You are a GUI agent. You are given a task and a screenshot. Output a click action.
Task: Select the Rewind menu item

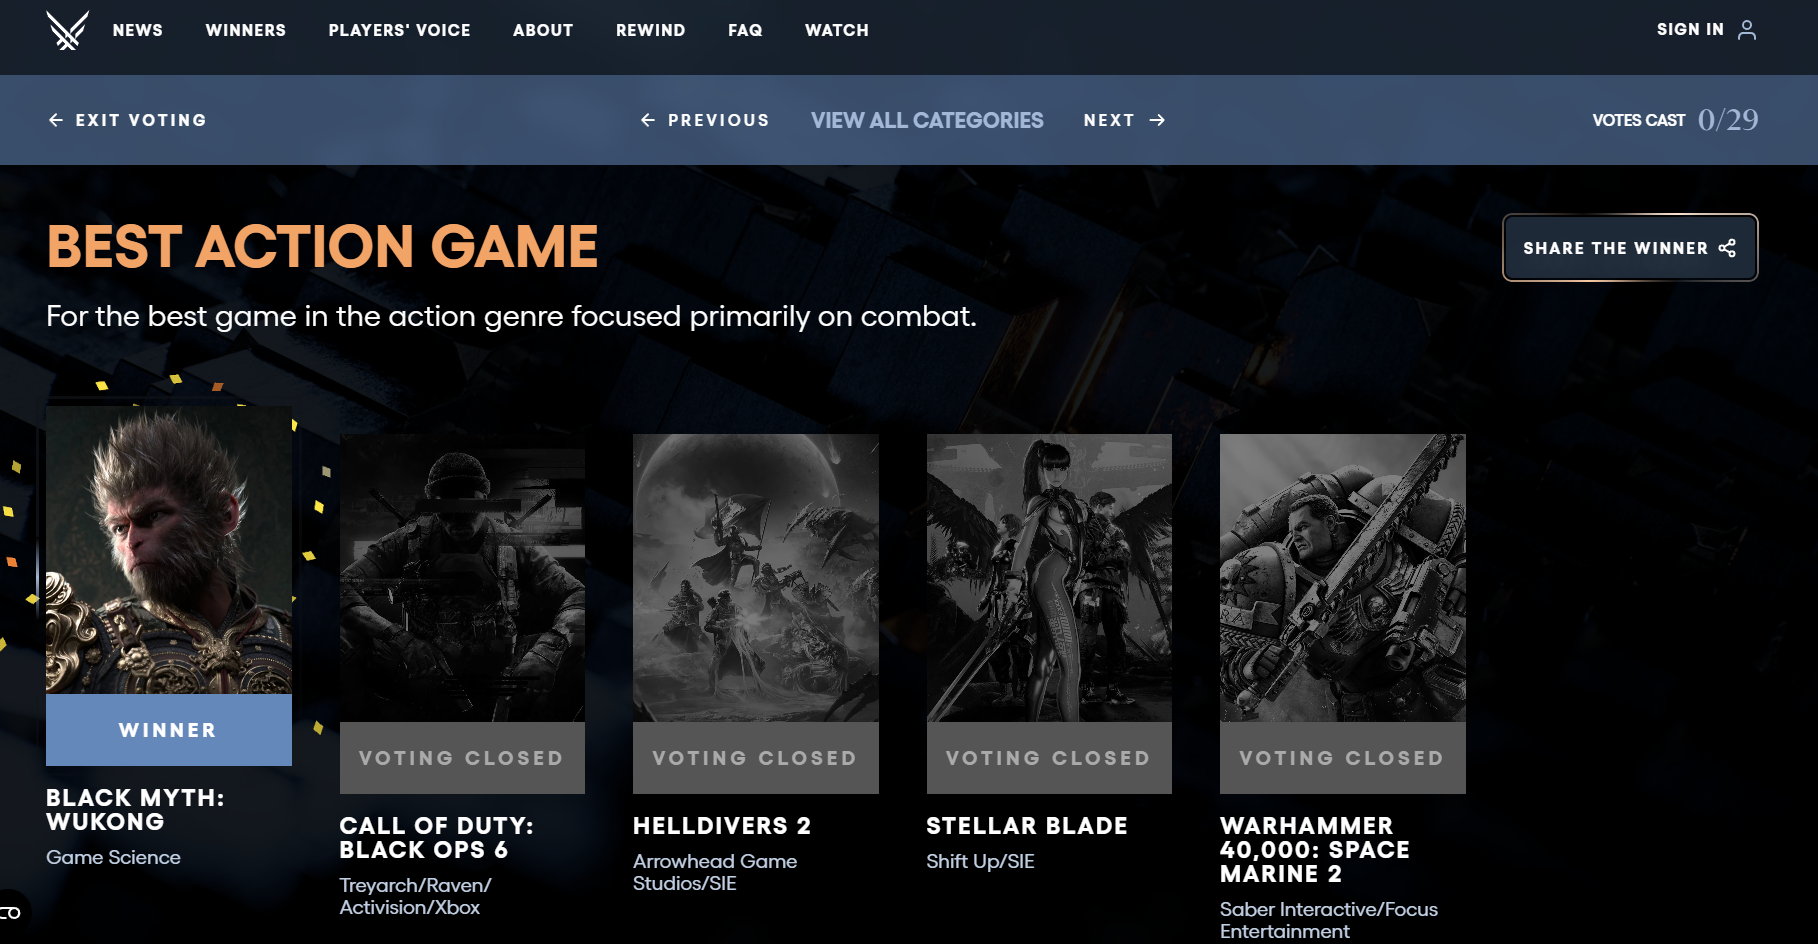(651, 30)
